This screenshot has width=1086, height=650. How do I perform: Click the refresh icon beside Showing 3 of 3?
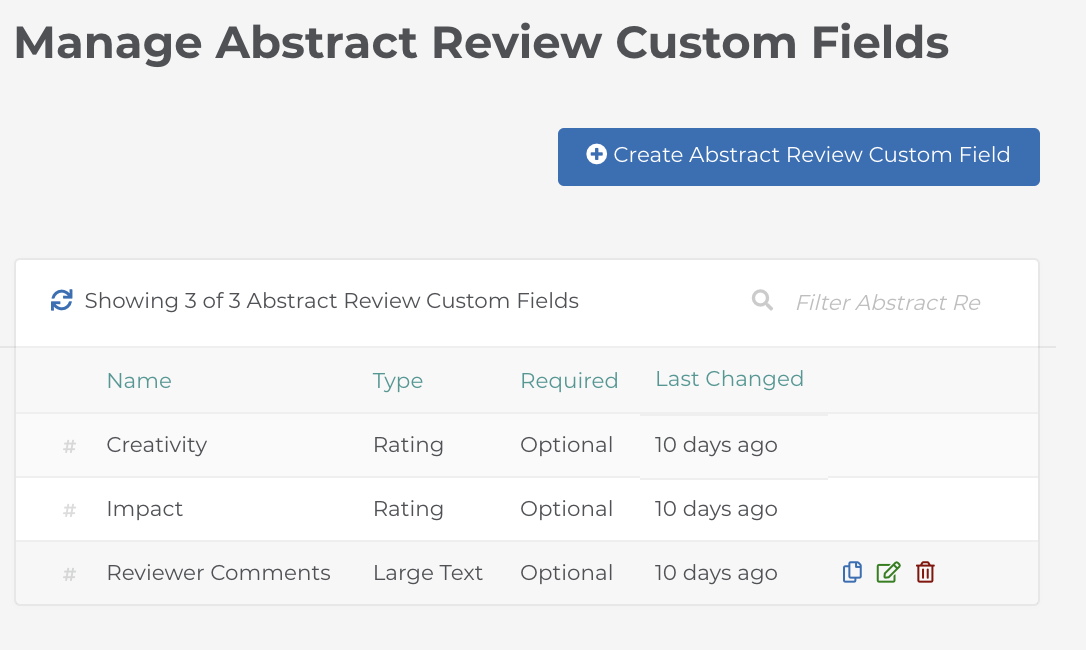(x=62, y=300)
